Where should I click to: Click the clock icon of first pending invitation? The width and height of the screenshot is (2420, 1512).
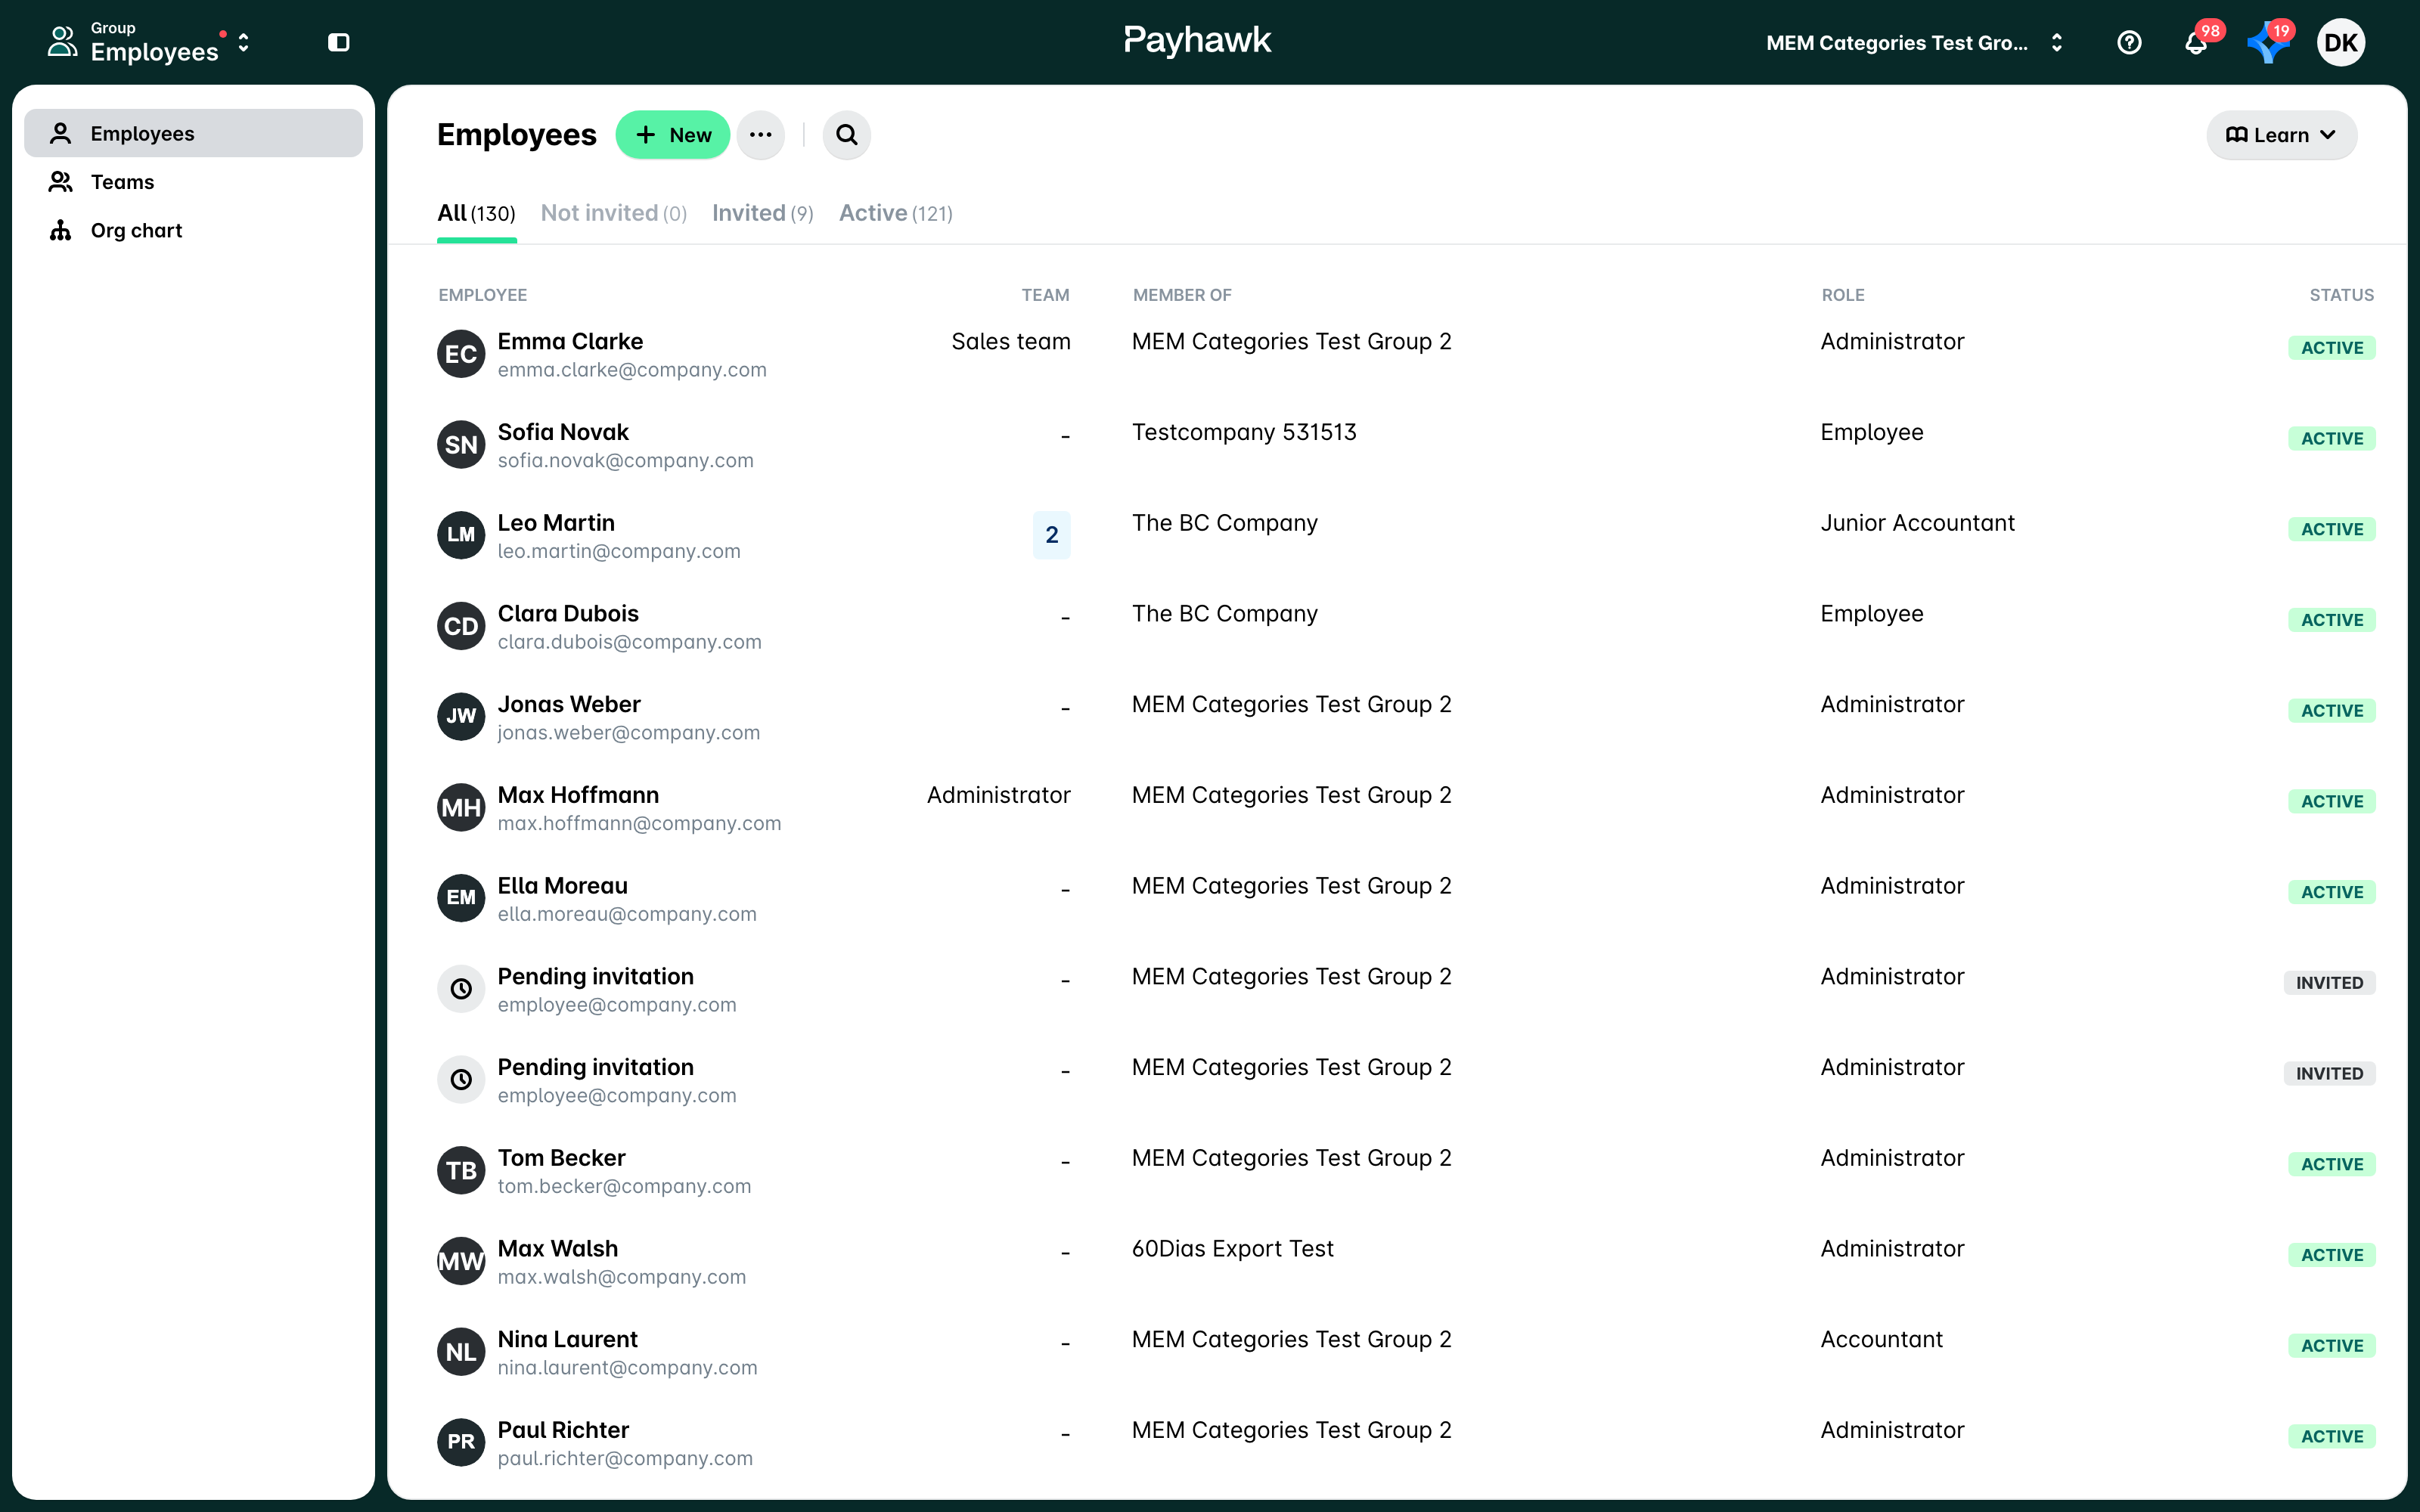(461, 989)
